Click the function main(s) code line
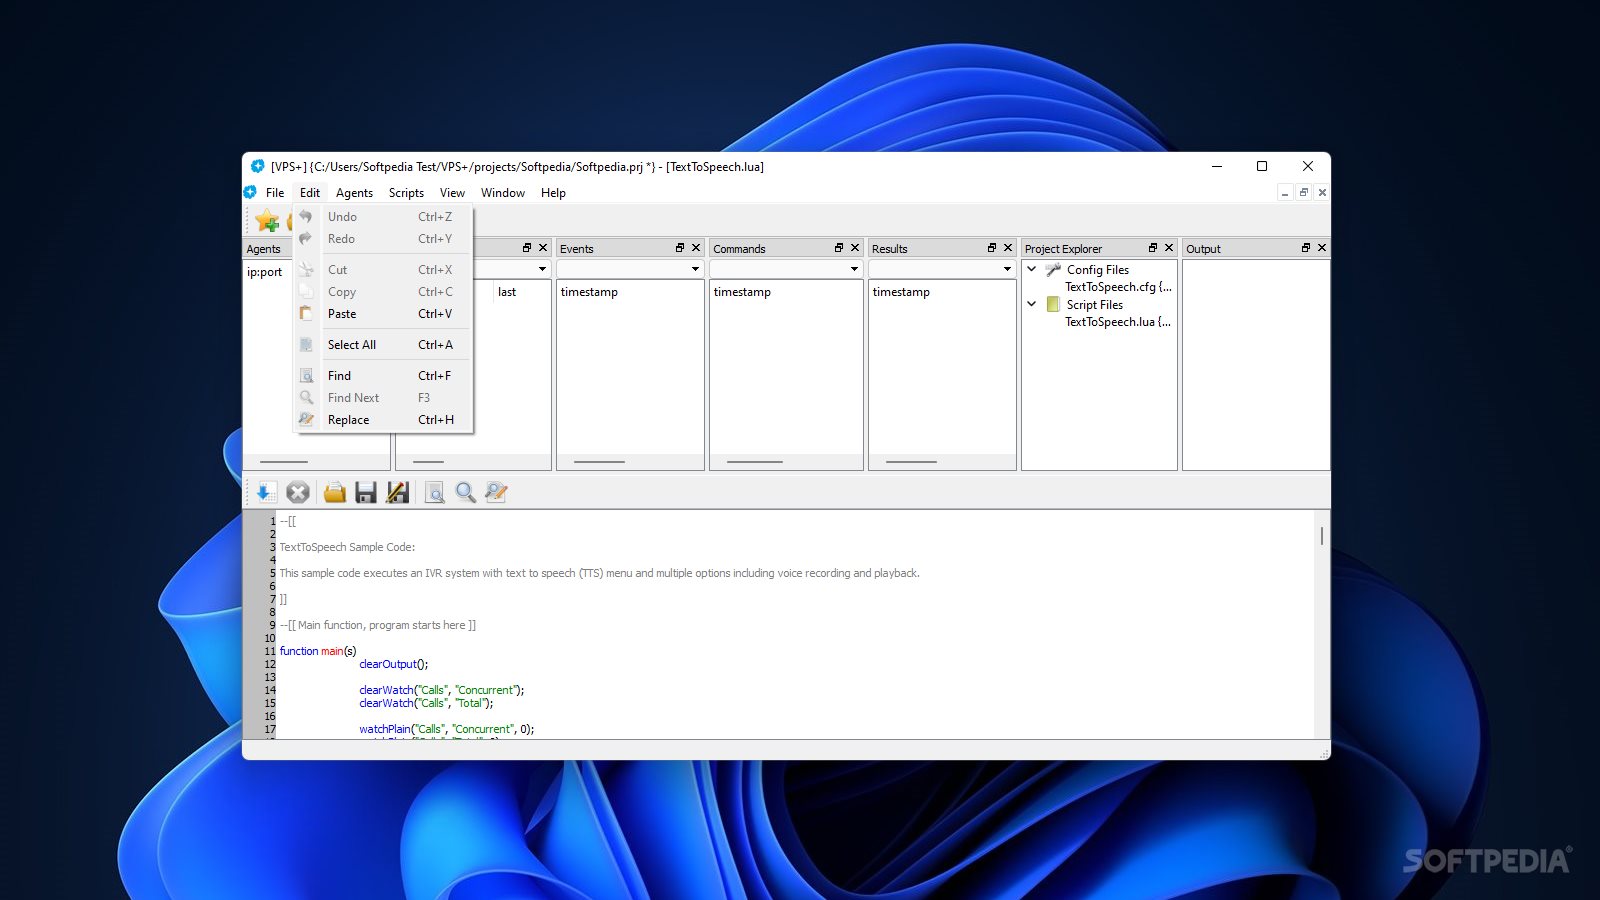Screen dimensions: 1600x900 tap(317, 651)
